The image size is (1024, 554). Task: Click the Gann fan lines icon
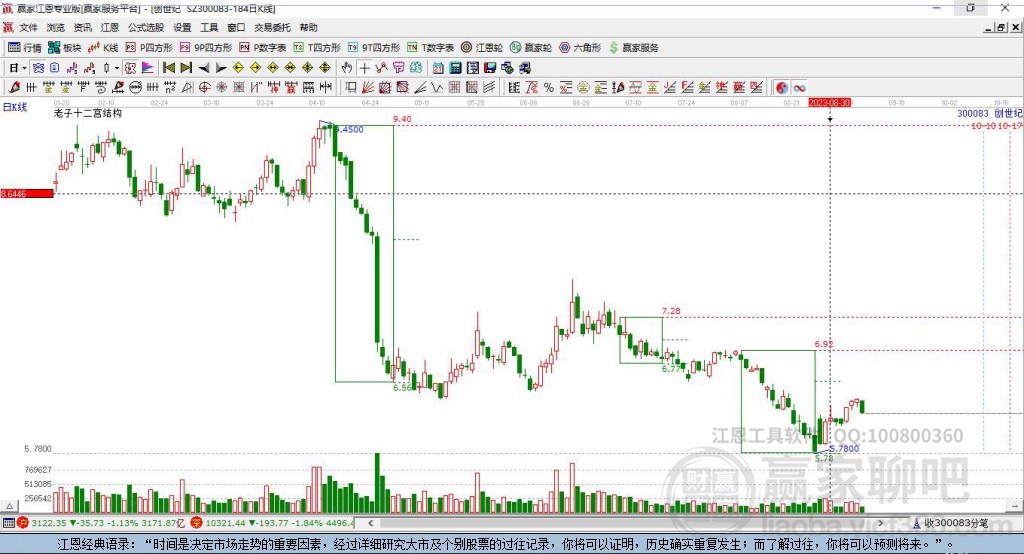point(368,88)
